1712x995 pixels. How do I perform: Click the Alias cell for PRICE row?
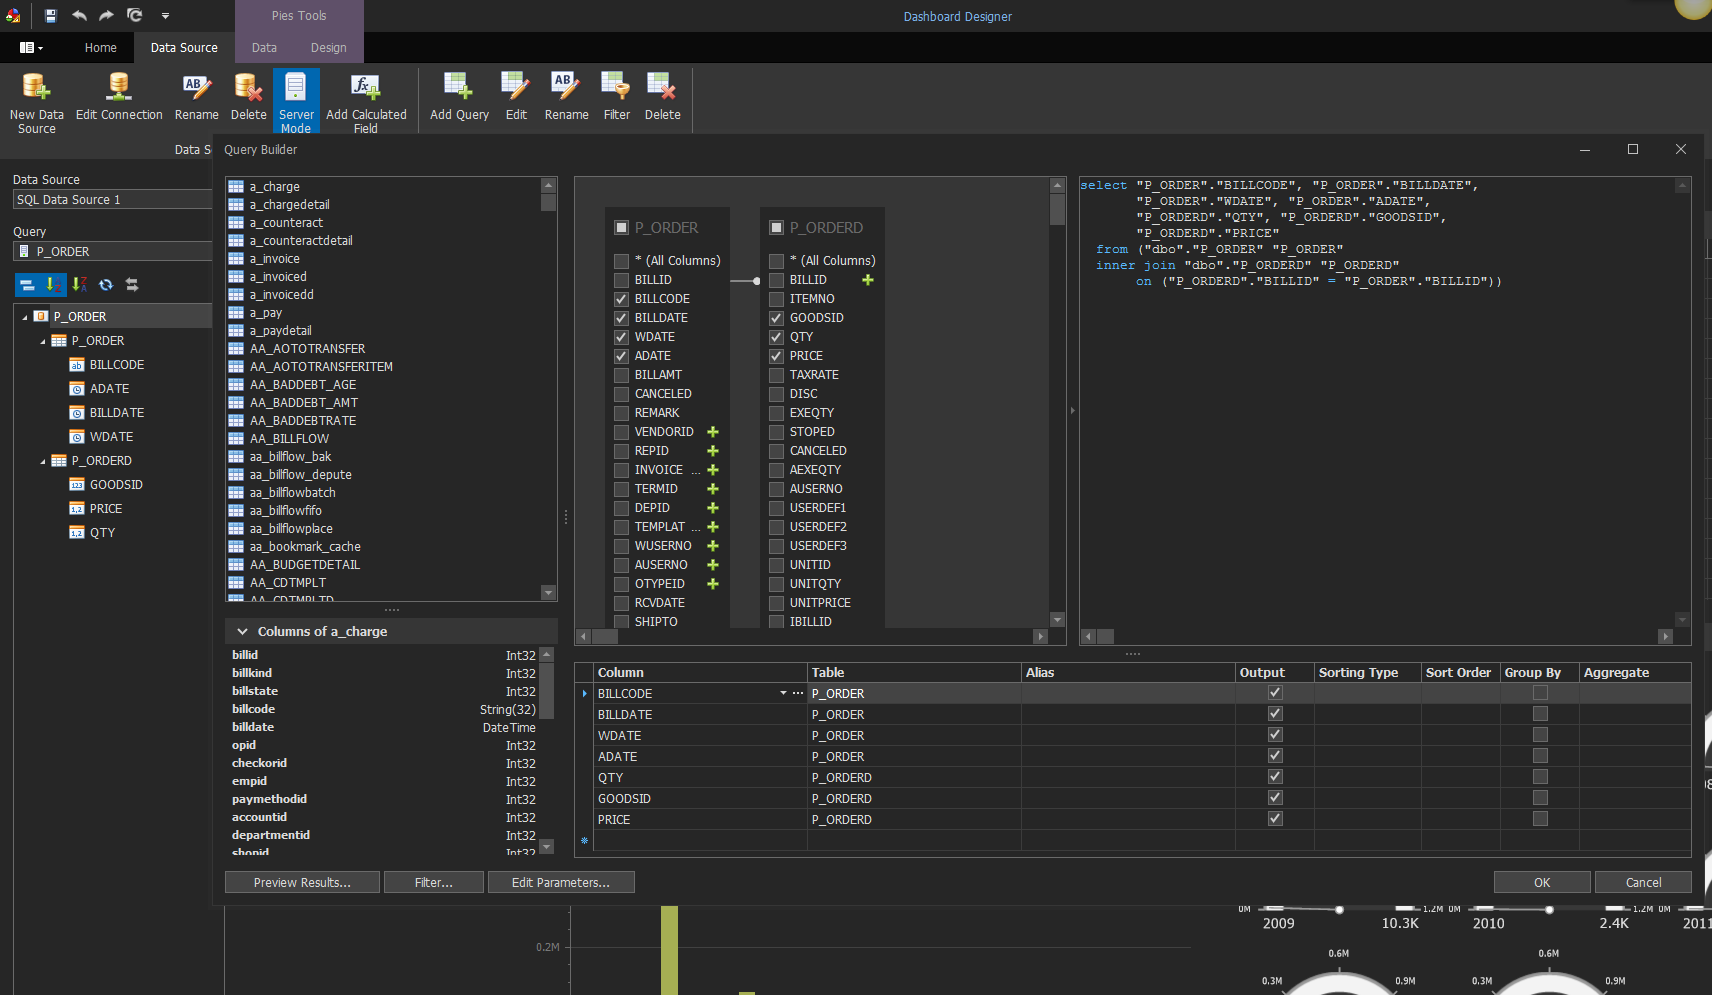coord(1128,819)
